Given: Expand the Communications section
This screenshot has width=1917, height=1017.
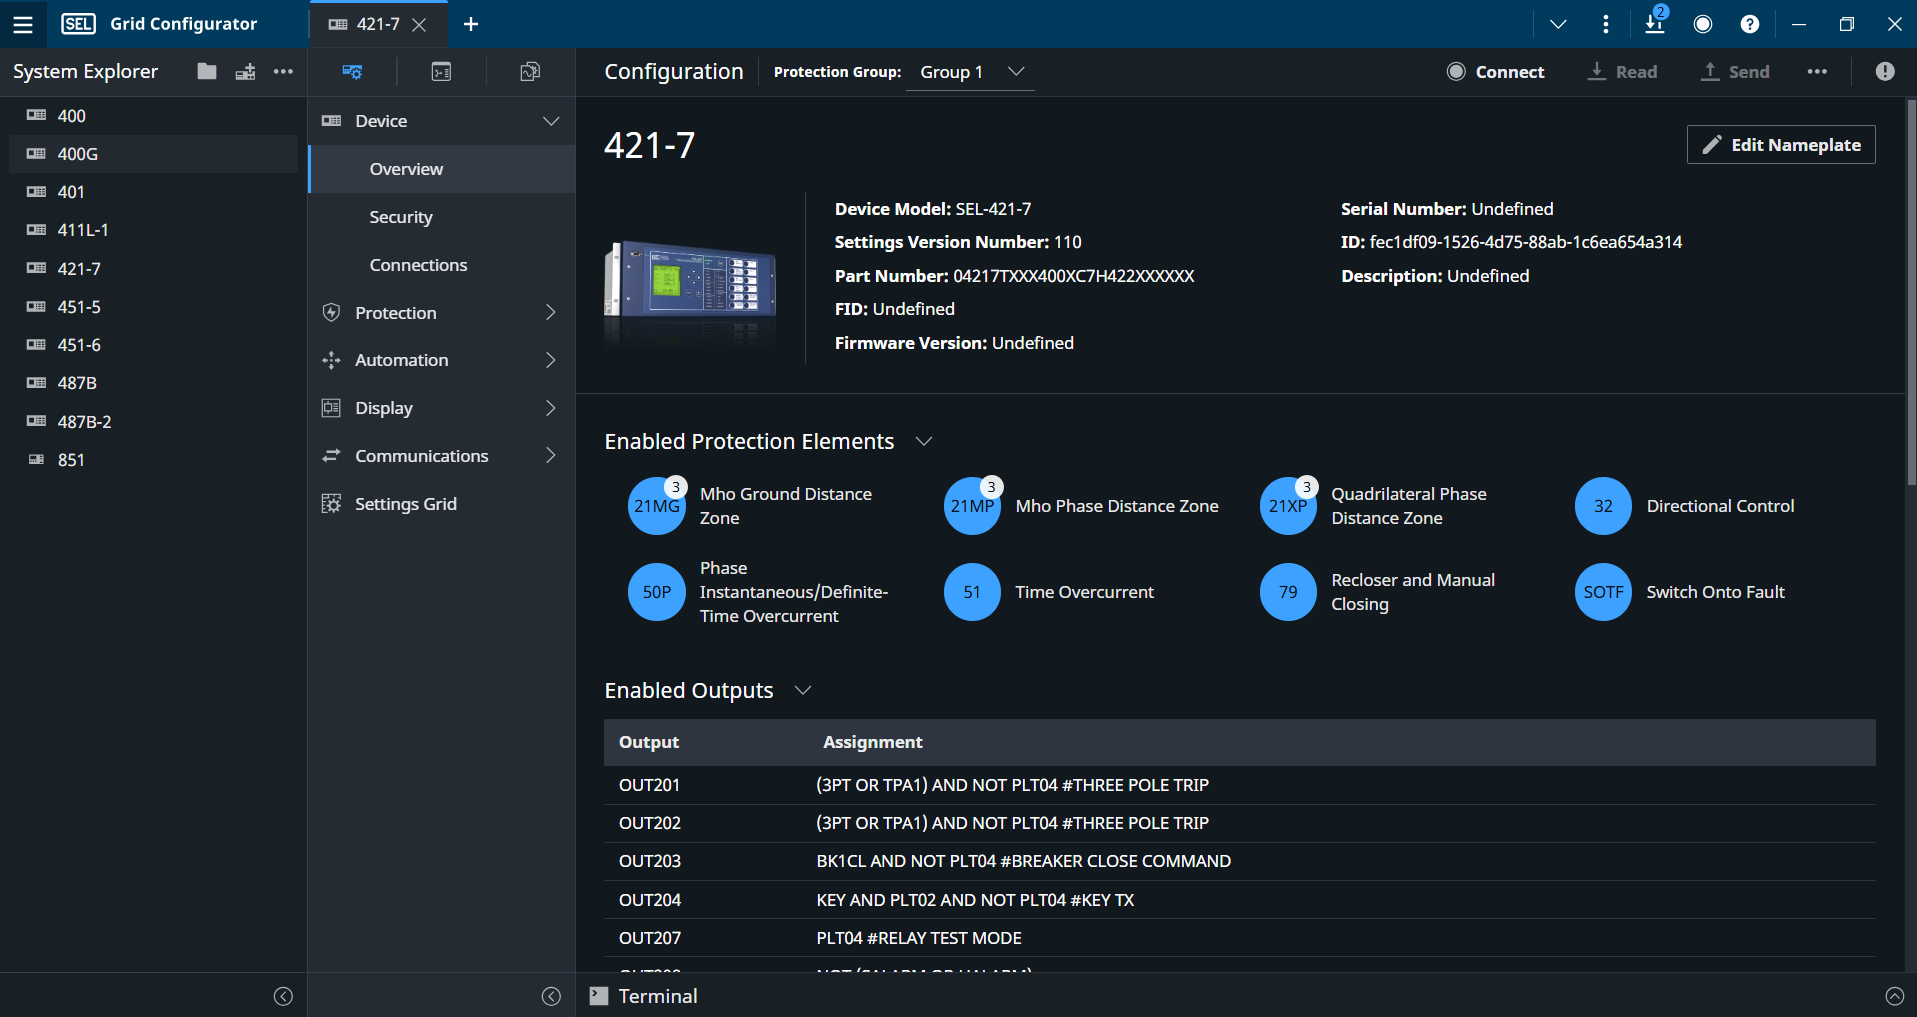Looking at the screenshot, I should 442,455.
